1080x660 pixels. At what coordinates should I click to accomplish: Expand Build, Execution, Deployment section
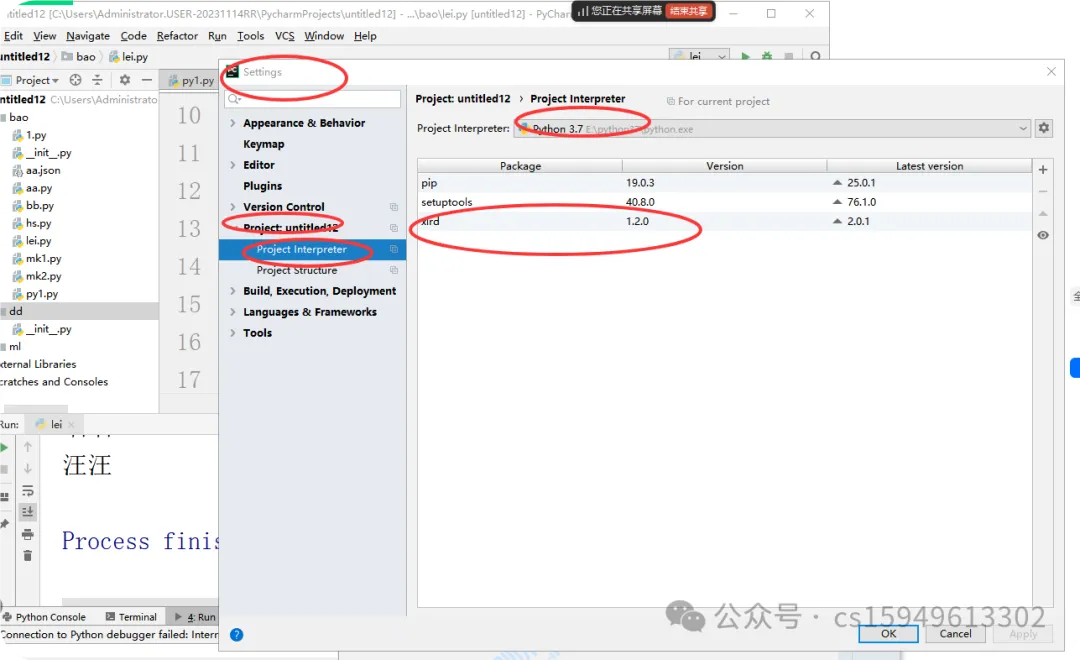point(233,291)
